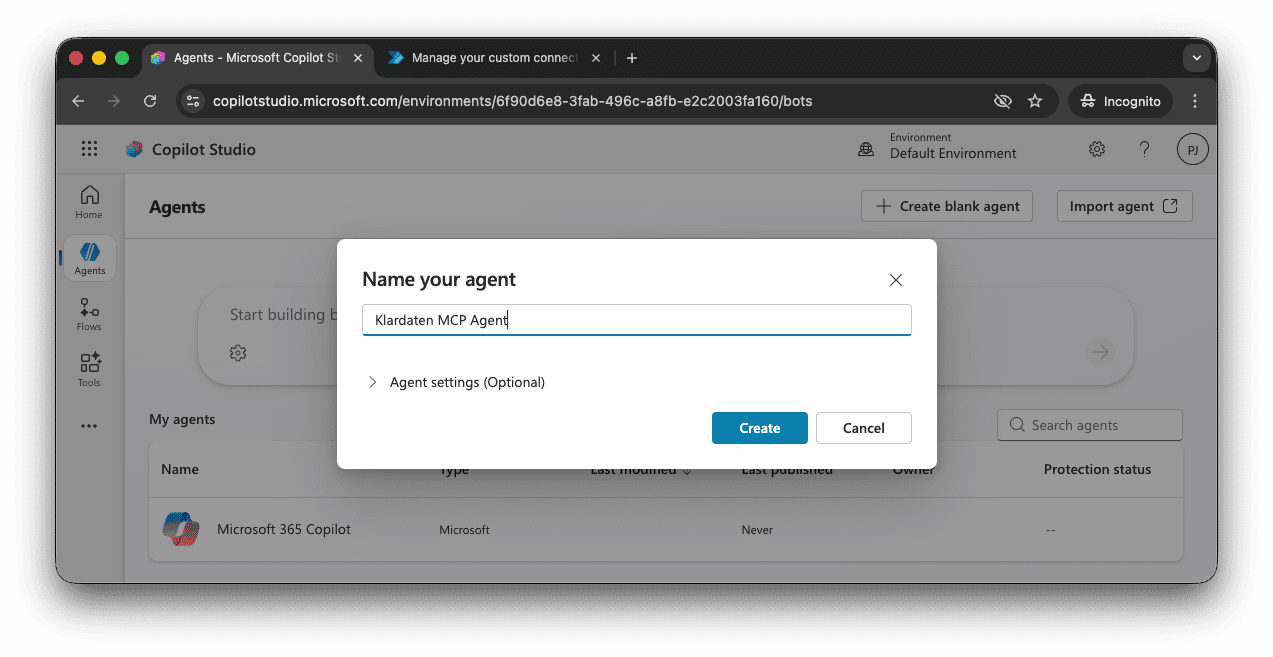Click the tracking protection eye icon
The width and height of the screenshot is (1273, 657).
pyautogui.click(x=1002, y=101)
